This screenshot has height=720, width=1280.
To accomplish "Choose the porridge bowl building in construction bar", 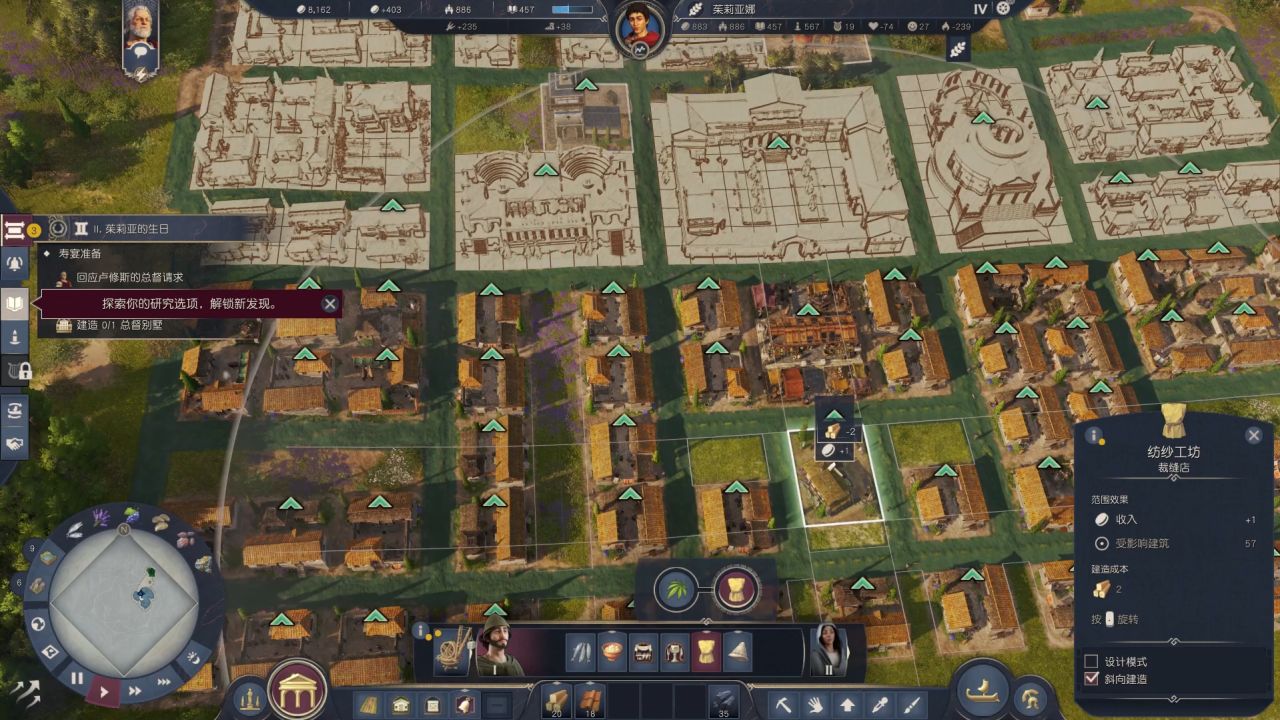I will [613, 652].
